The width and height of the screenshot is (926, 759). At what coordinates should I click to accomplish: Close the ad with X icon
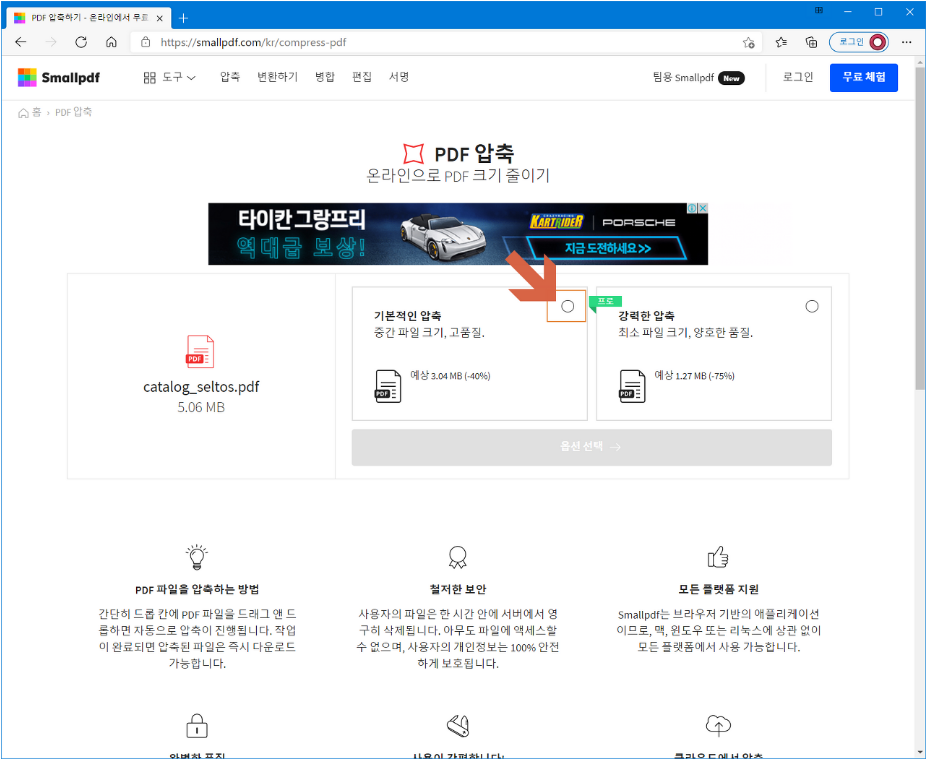703,208
